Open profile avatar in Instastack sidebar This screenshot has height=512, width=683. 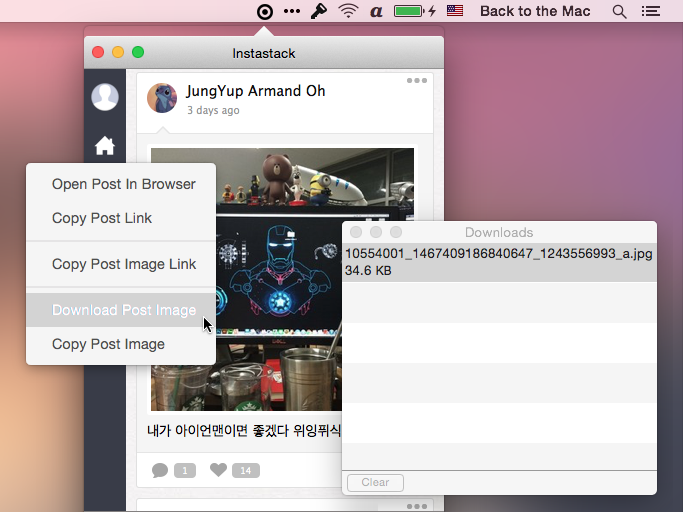click(105, 97)
